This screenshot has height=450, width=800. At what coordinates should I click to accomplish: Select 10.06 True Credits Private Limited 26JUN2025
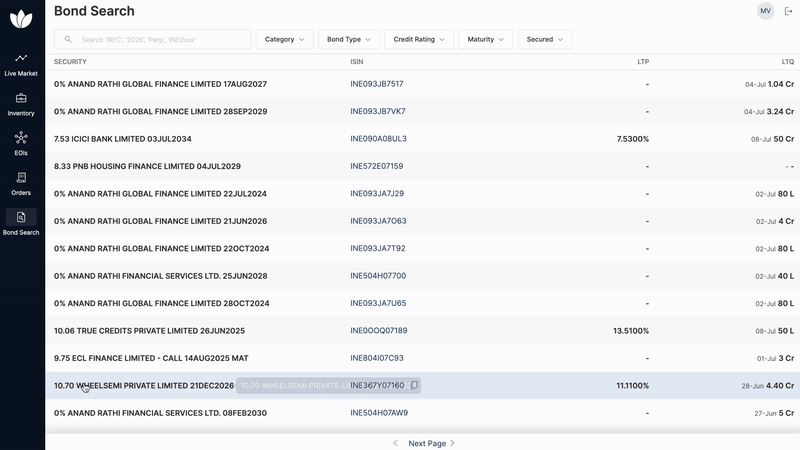pos(149,331)
